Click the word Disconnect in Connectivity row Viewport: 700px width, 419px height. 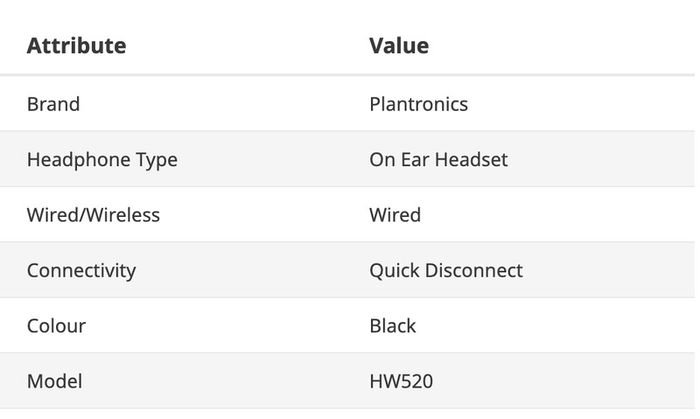pos(474,270)
